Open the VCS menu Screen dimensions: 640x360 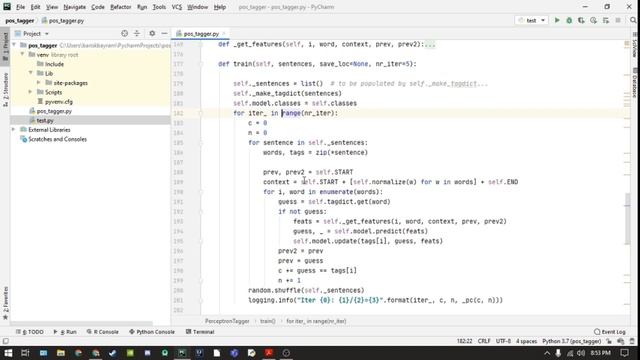177,7
